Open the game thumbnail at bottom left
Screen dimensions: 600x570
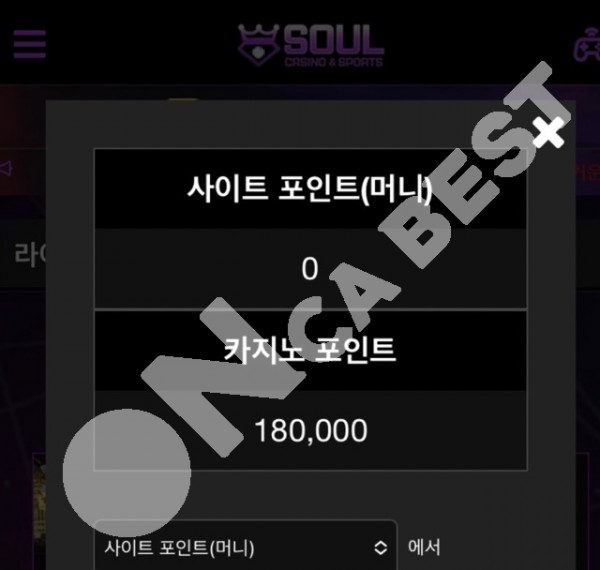(x=39, y=511)
